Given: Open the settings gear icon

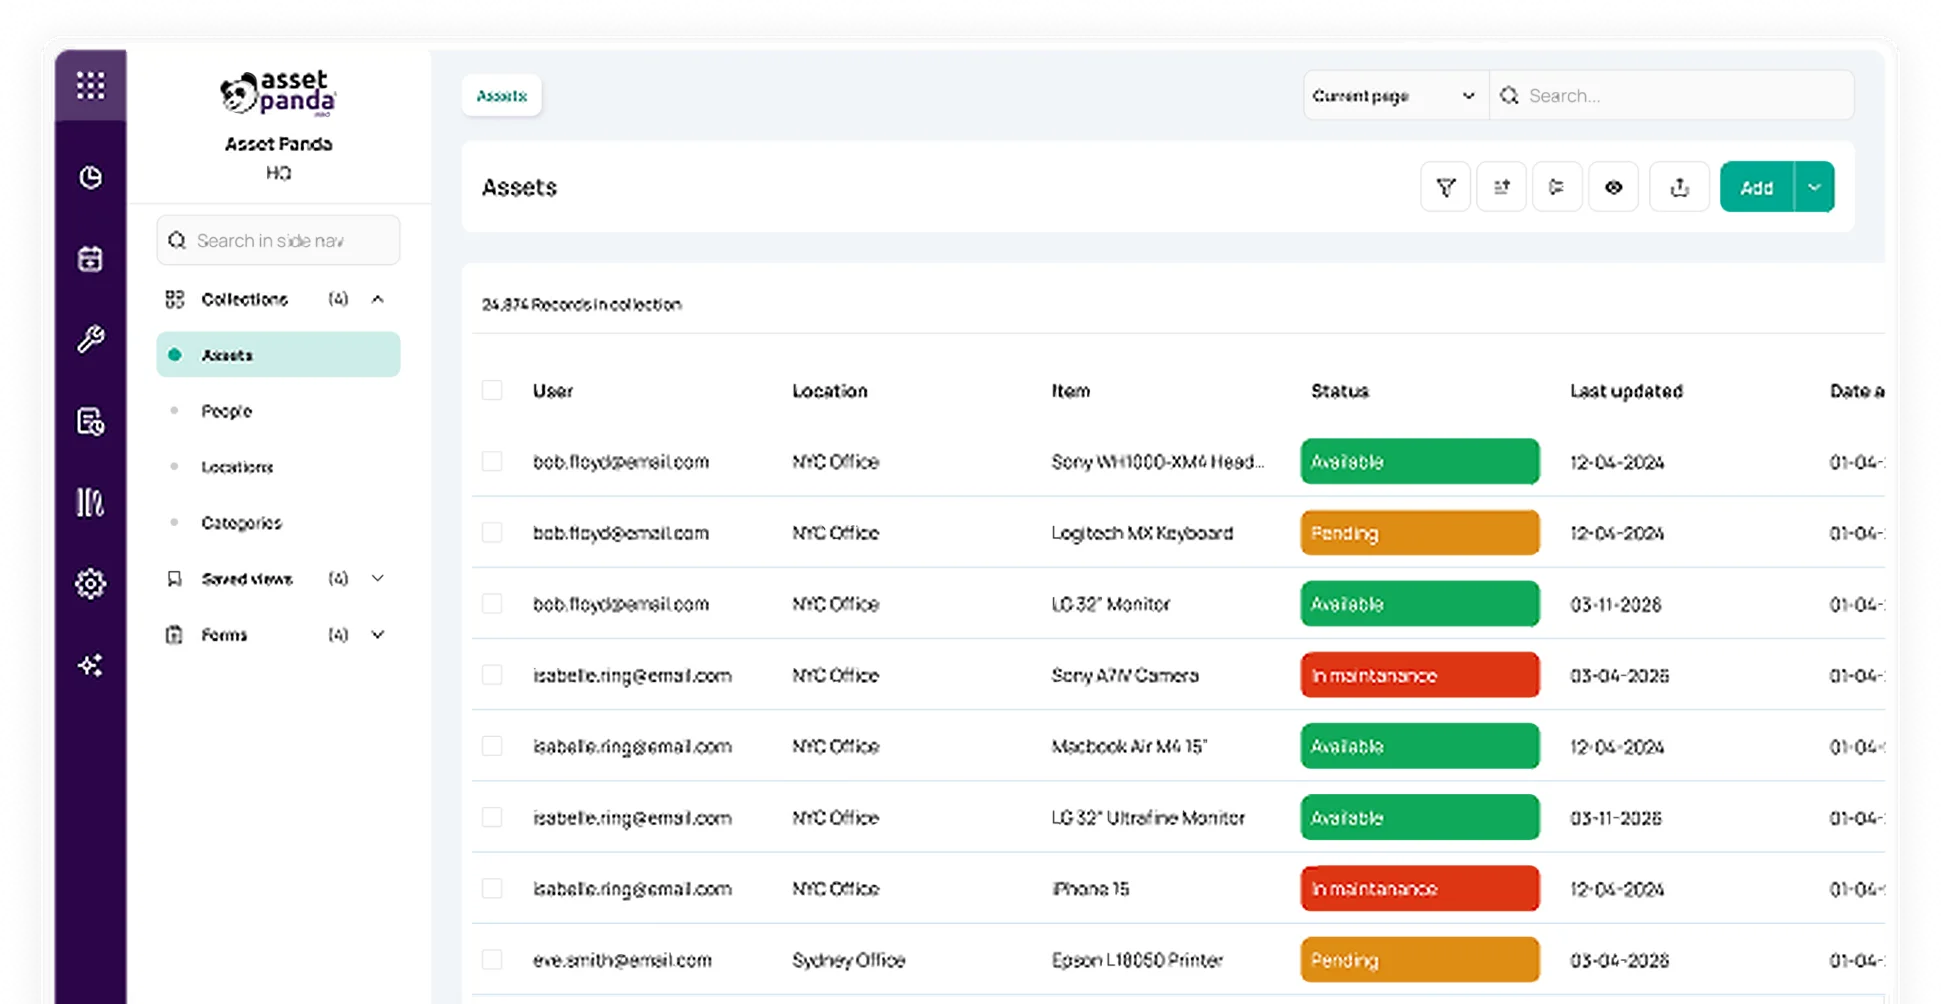Looking at the screenshot, I should coord(90,583).
